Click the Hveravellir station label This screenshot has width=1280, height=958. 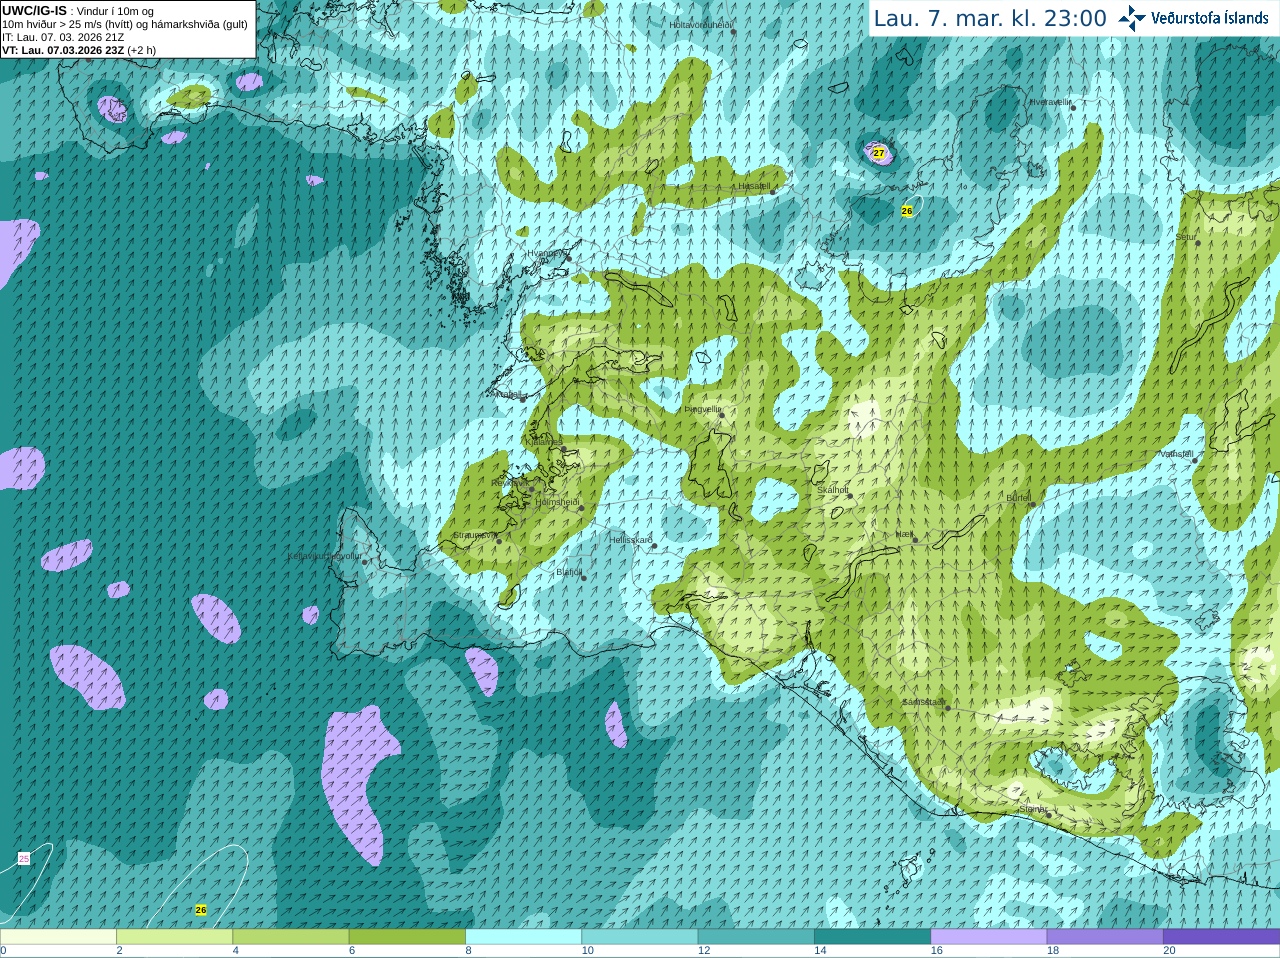click(x=1050, y=102)
